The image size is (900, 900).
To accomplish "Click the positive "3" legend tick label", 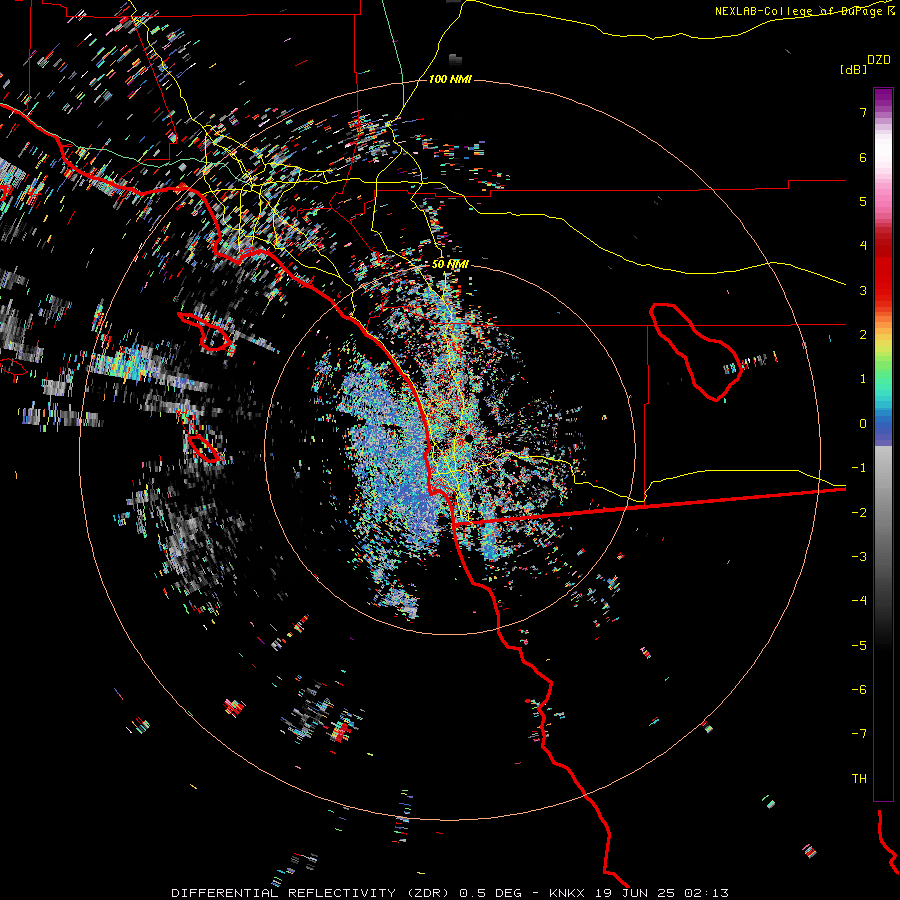I will (863, 290).
